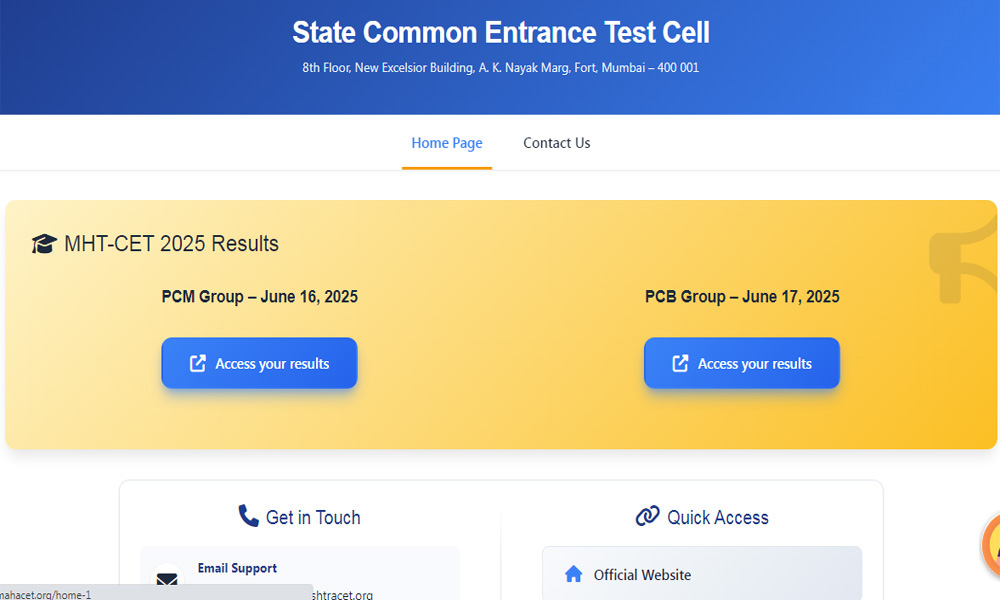The width and height of the screenshot is (1000, 600).
Task: Click the phone icon beside Get in Touch
Action: pyautogui.click(x=248, y=516)
